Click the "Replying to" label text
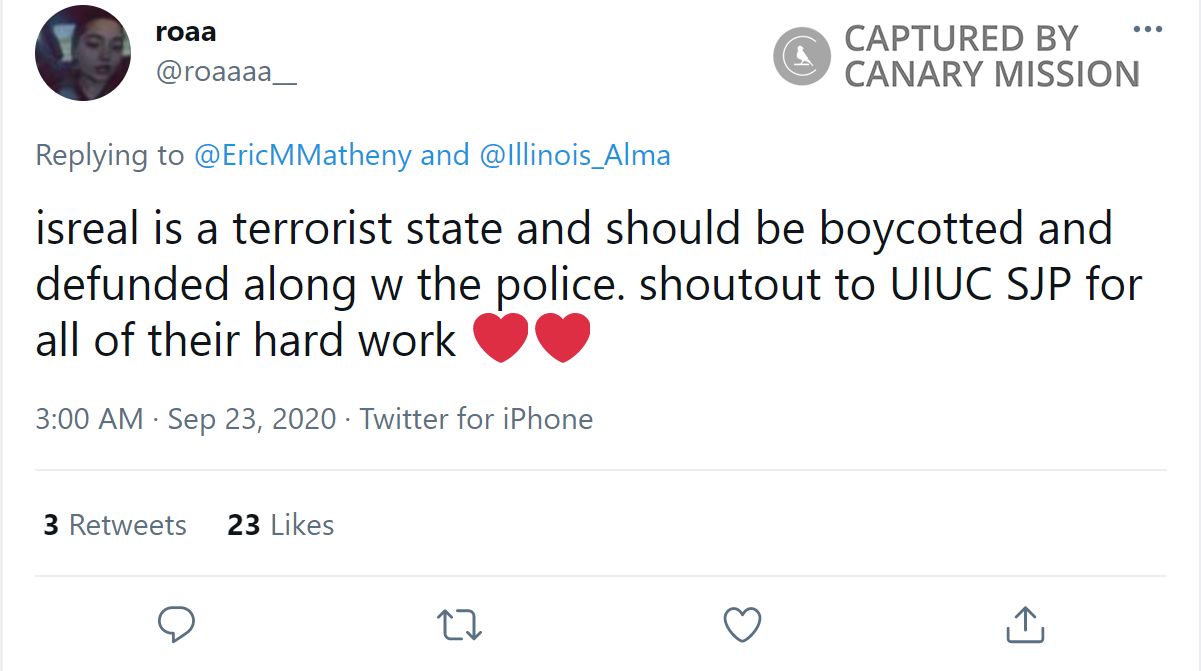This screenshot has width=1201, height=671. 109,156
